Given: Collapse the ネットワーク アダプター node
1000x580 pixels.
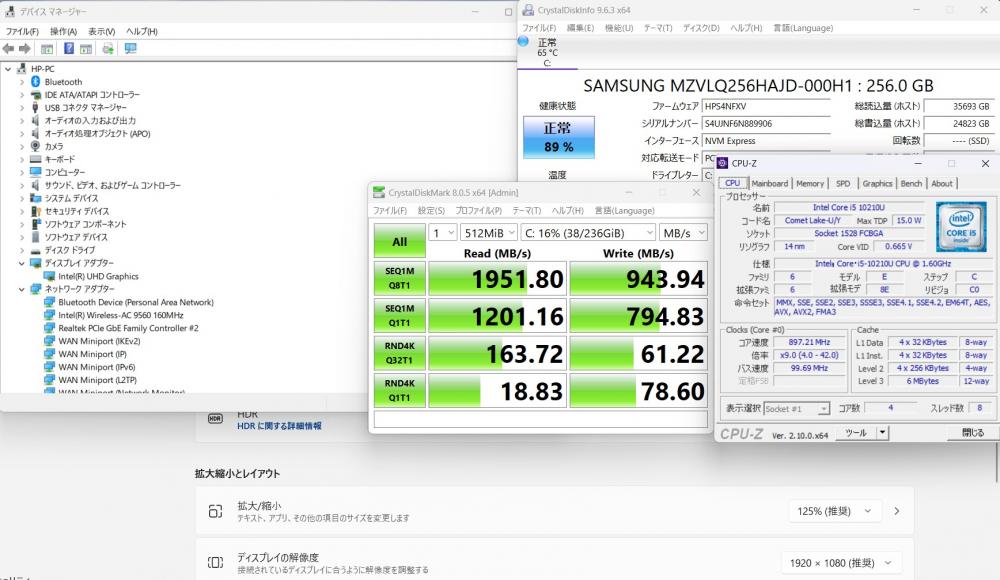Looking at the screenshot, I should (x=22, y=289).
